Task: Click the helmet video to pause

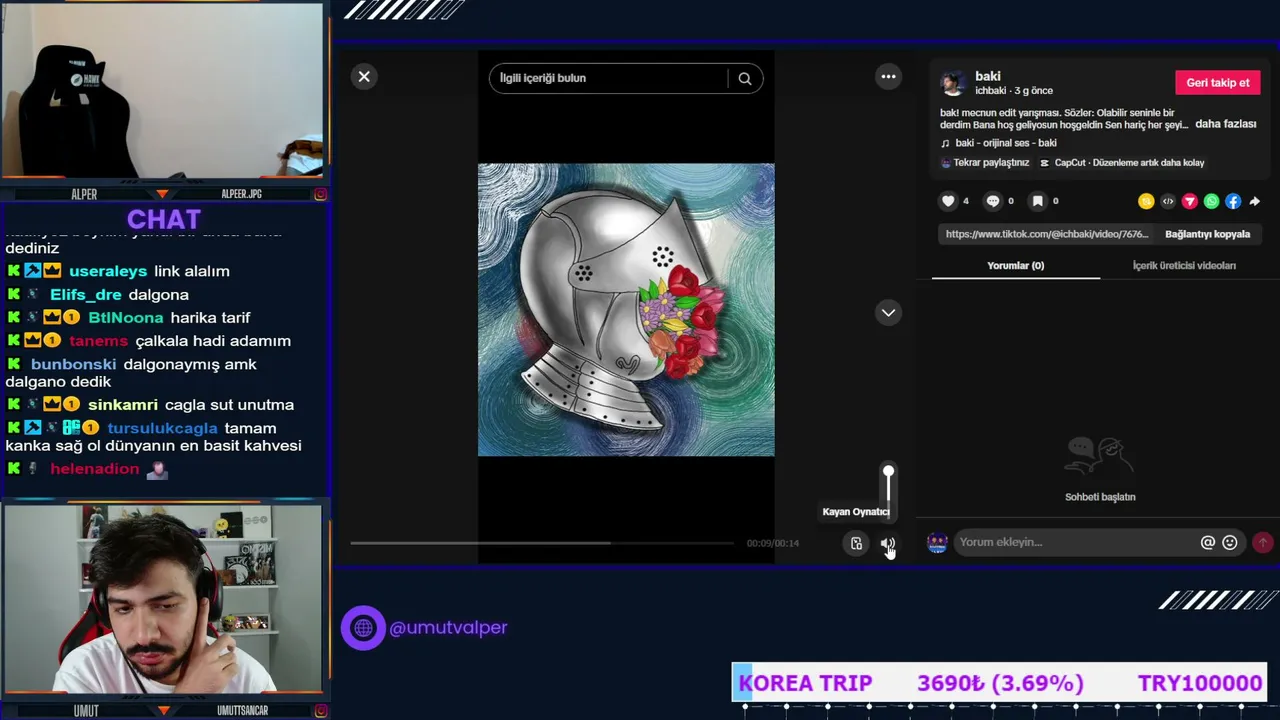Action: 626,310
